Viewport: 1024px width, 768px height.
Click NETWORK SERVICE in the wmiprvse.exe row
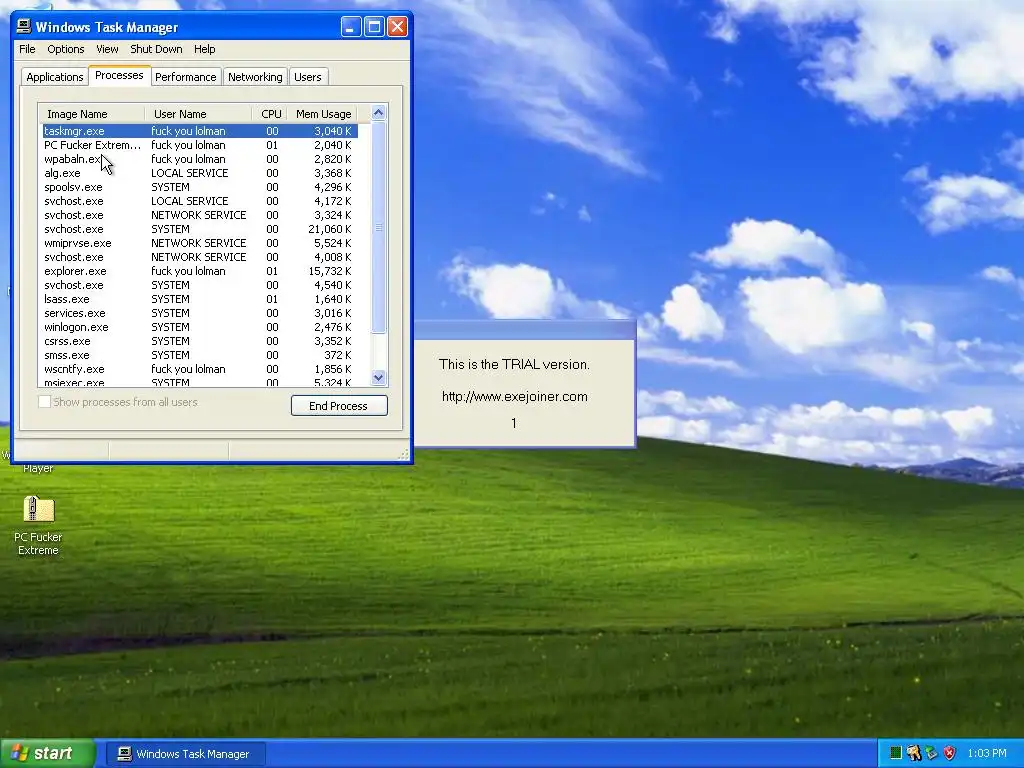click(199, 243)
